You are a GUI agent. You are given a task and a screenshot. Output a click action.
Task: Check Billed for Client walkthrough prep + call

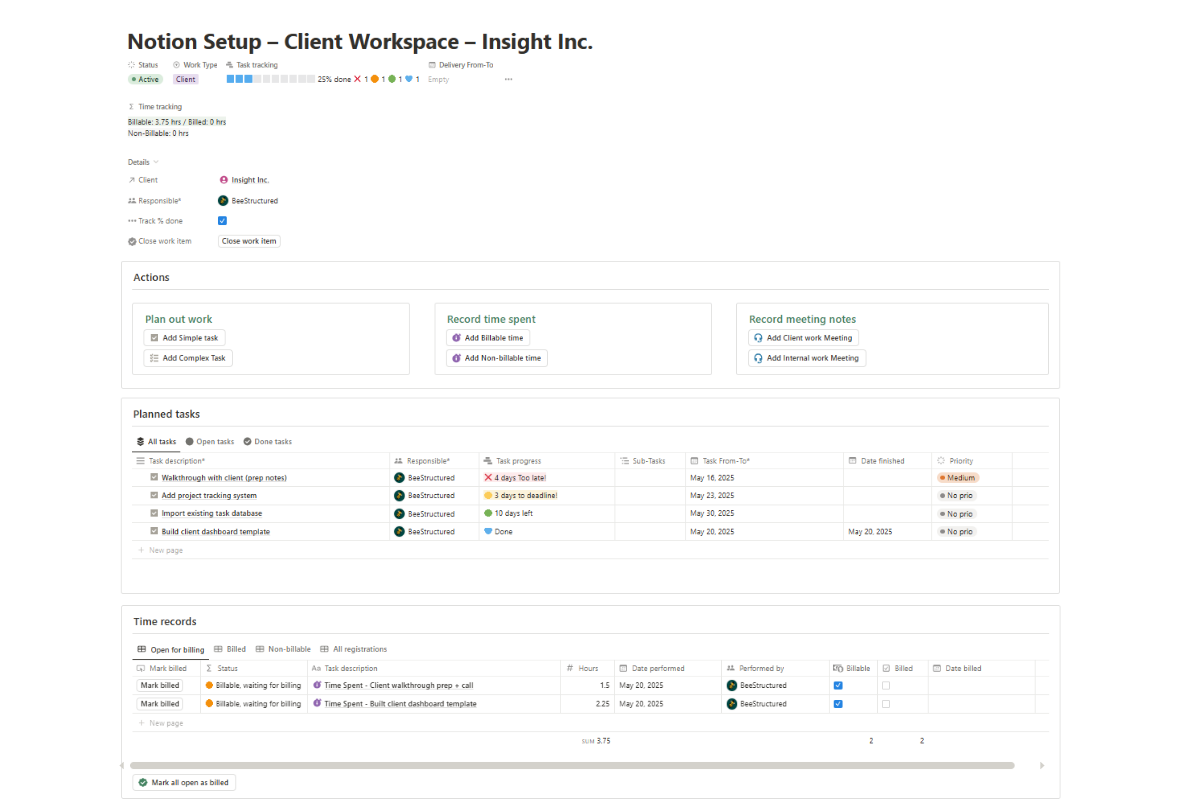pos(886,686)
